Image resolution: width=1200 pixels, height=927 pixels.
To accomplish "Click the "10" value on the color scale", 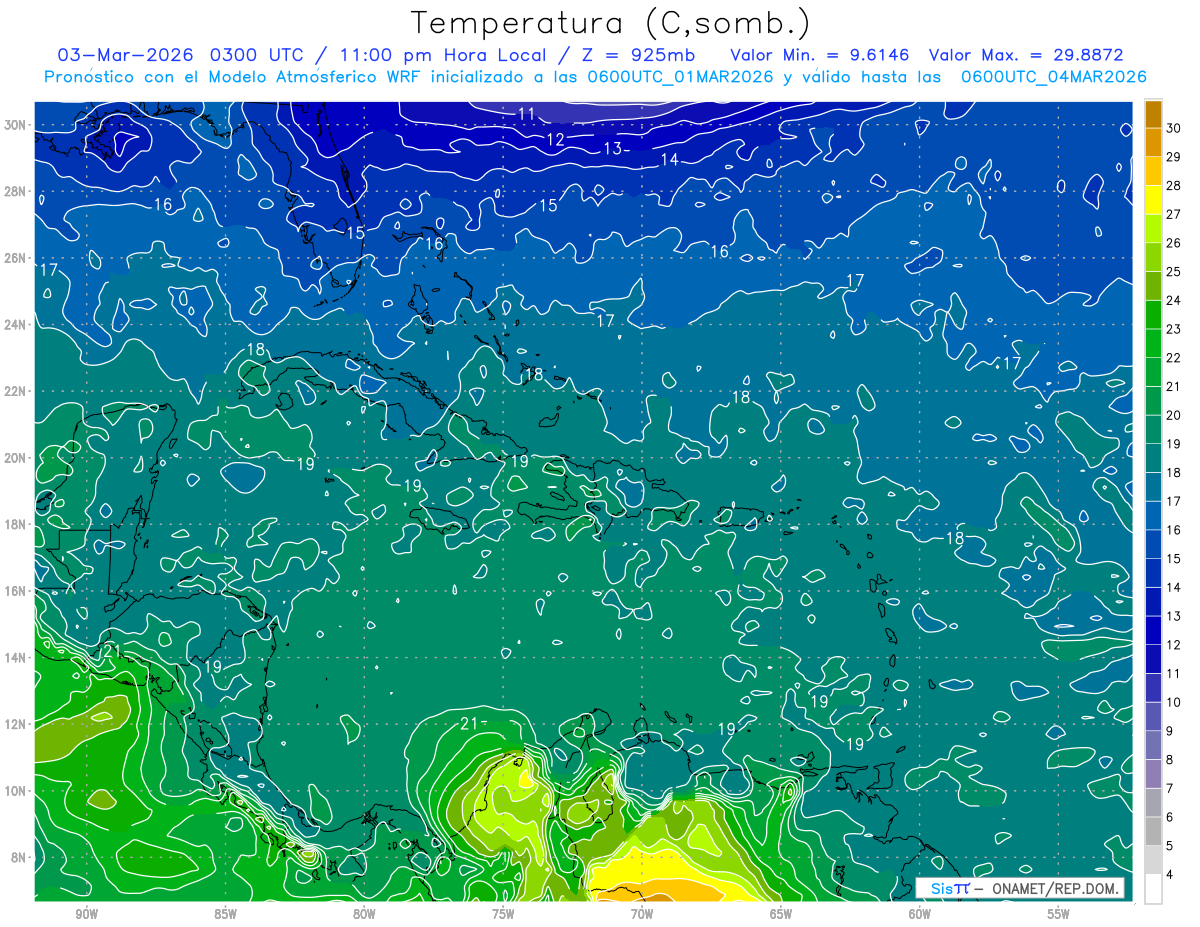I will click(x=1174, y=703).
